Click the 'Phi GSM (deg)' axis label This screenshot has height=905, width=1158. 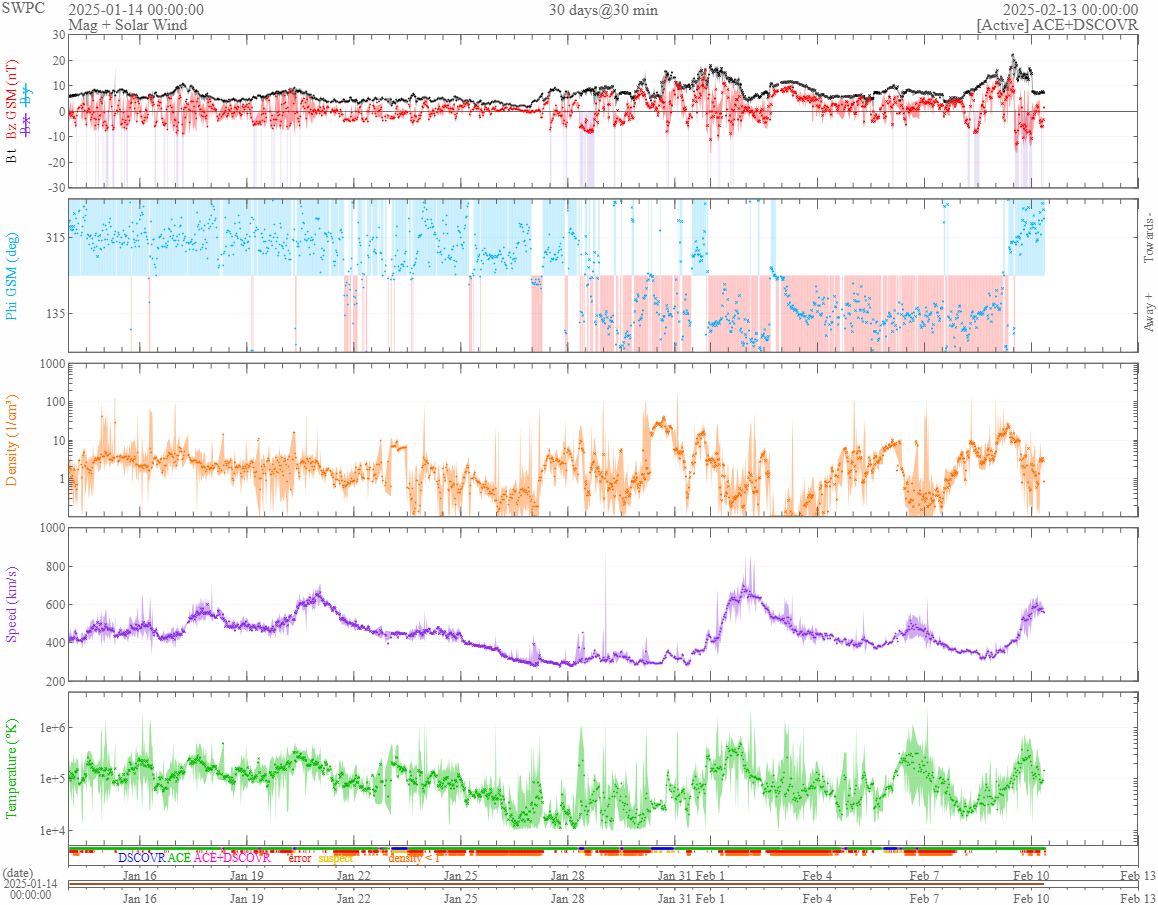tap(12, 276)
